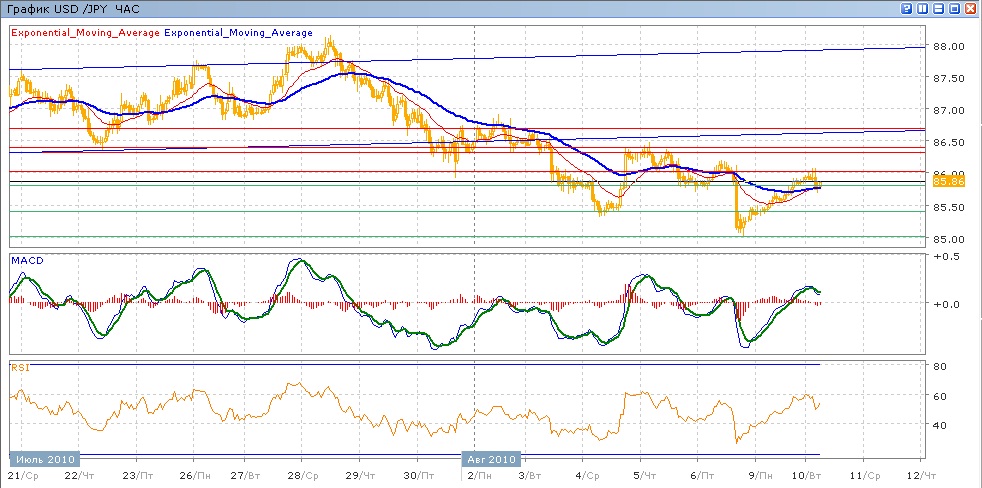The height and width of the screenshot is (488, 982).
Task: Select the red Exponential_Moving_Average label
Action: [85, 33]
